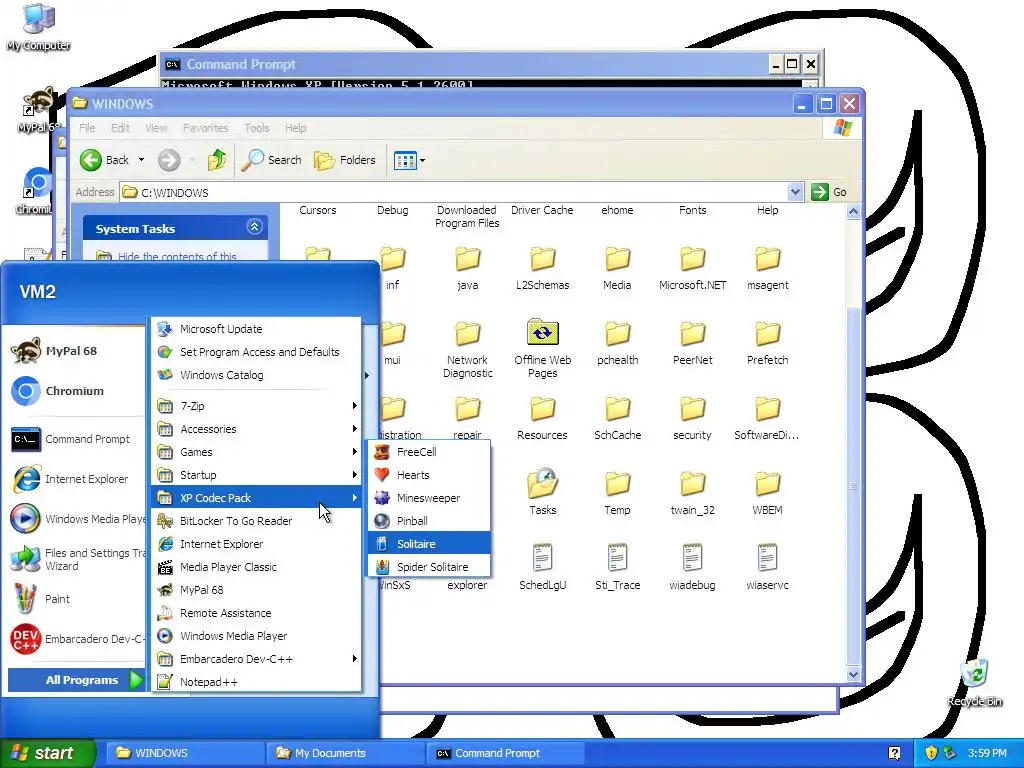Launch Notepad++ from All Programs

pos(256,682)
